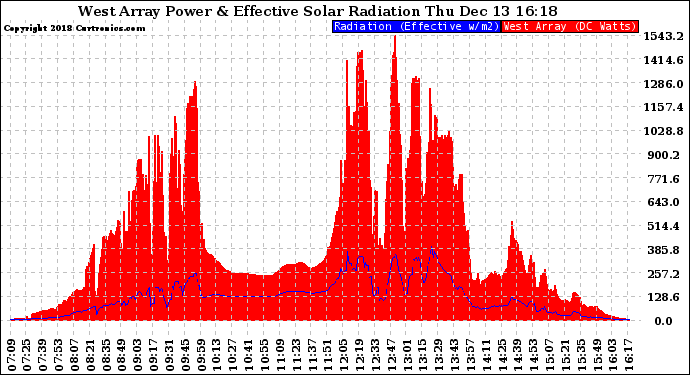Click the 07:53 time label
Image resolution: width=690 pixels, height=375 pixels.
point(59,355)
